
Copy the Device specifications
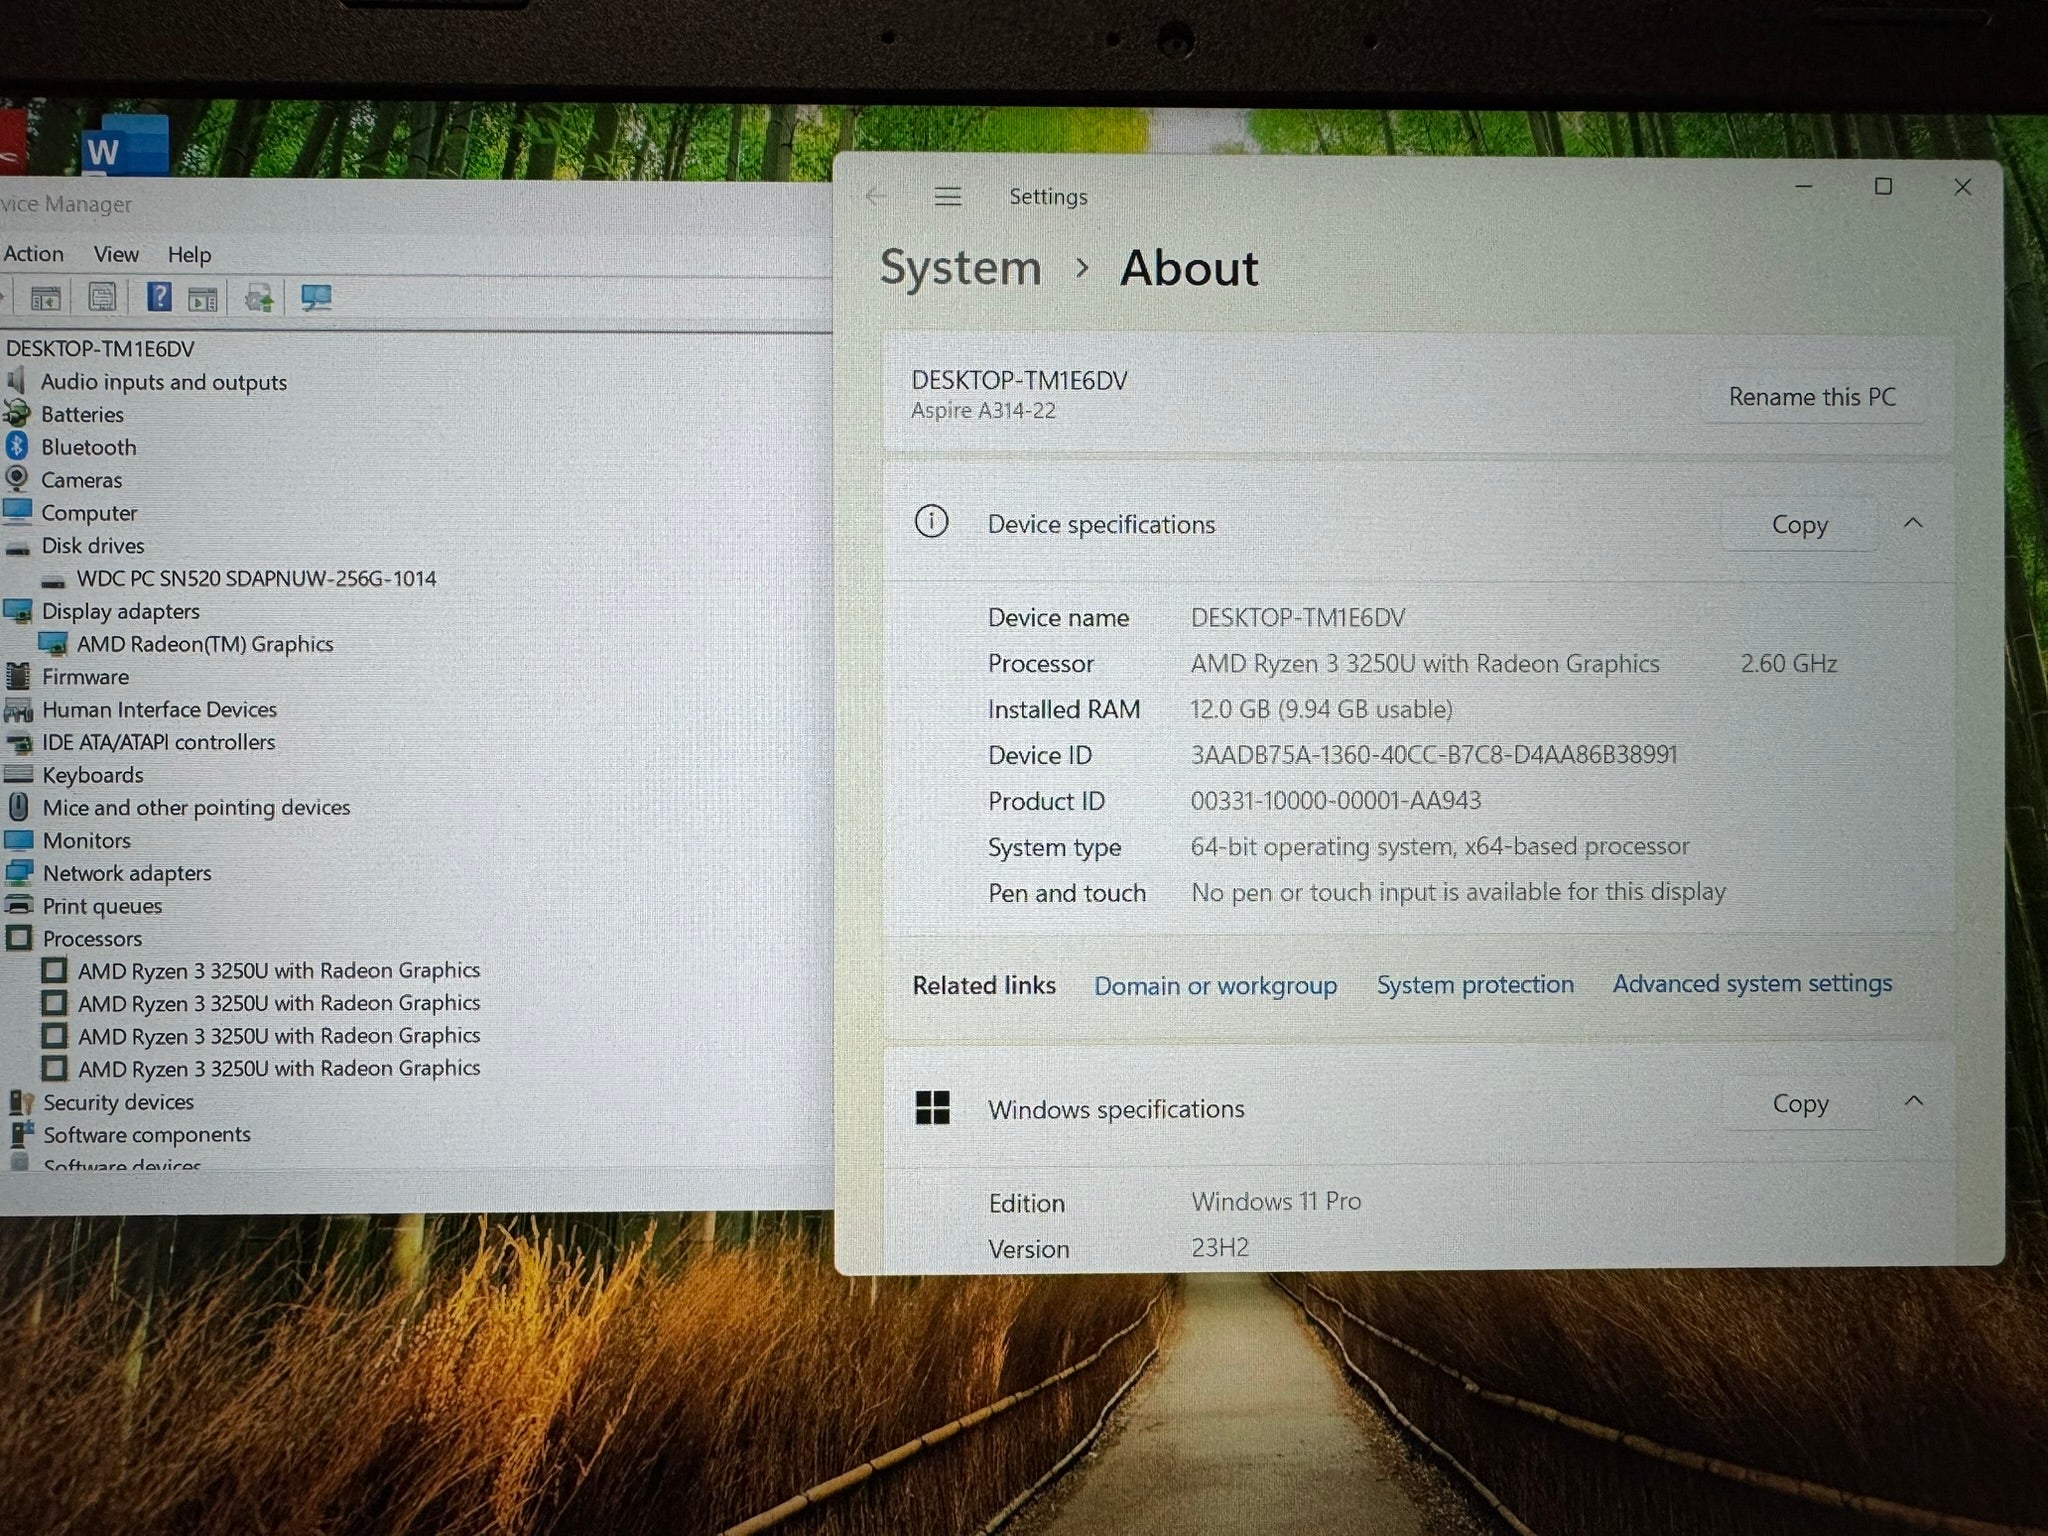click(x=1799, y=524)
